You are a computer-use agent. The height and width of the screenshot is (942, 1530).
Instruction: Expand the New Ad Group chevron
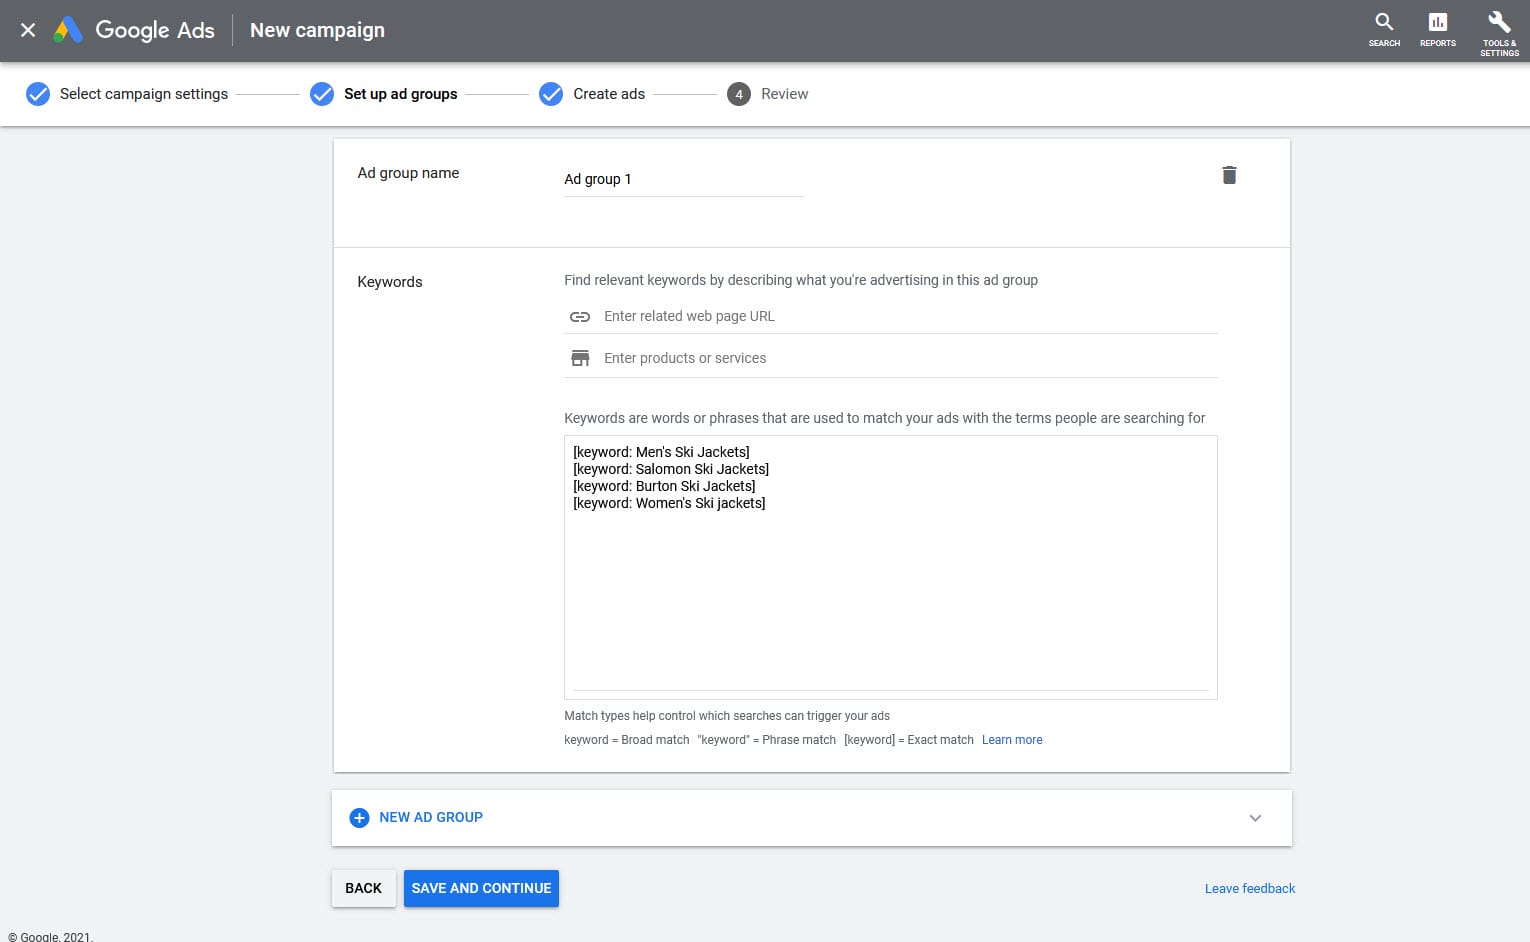tap(1255, 818)
